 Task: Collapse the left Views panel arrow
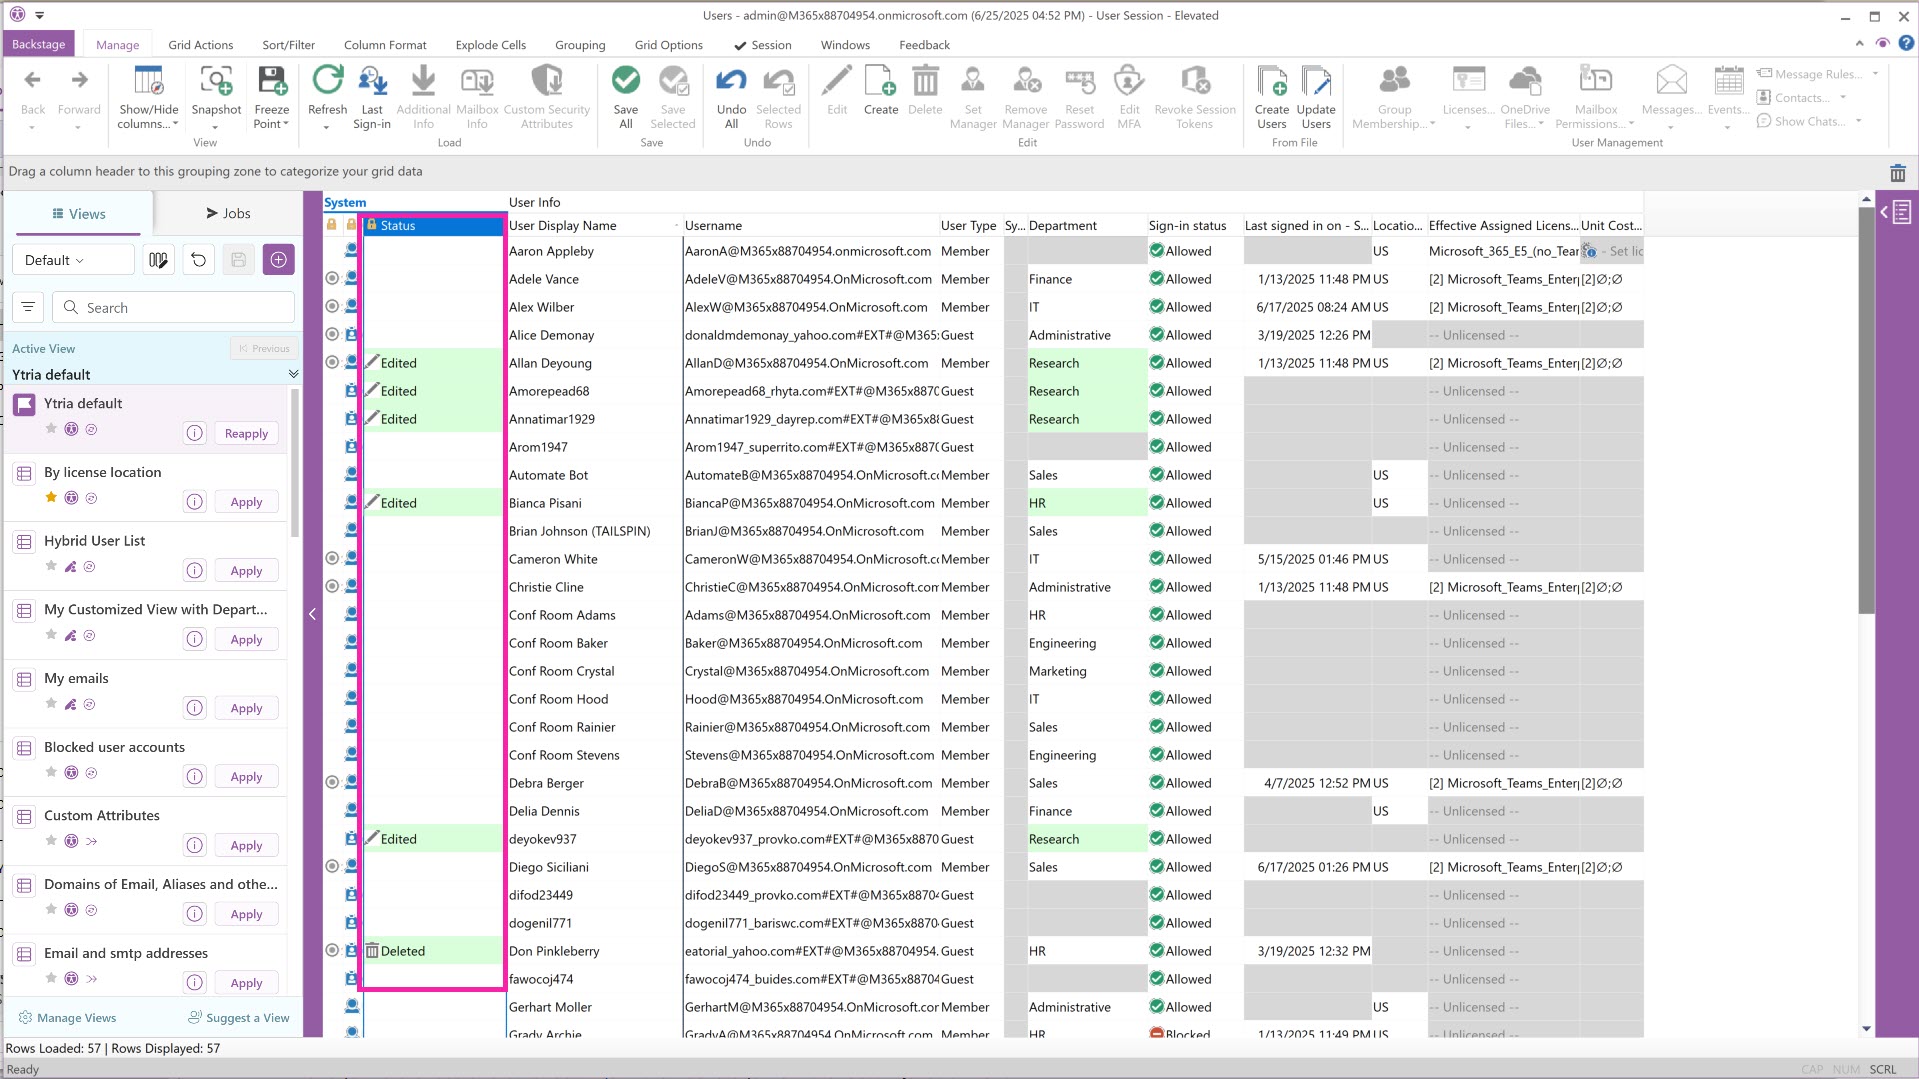pos(312,614)
